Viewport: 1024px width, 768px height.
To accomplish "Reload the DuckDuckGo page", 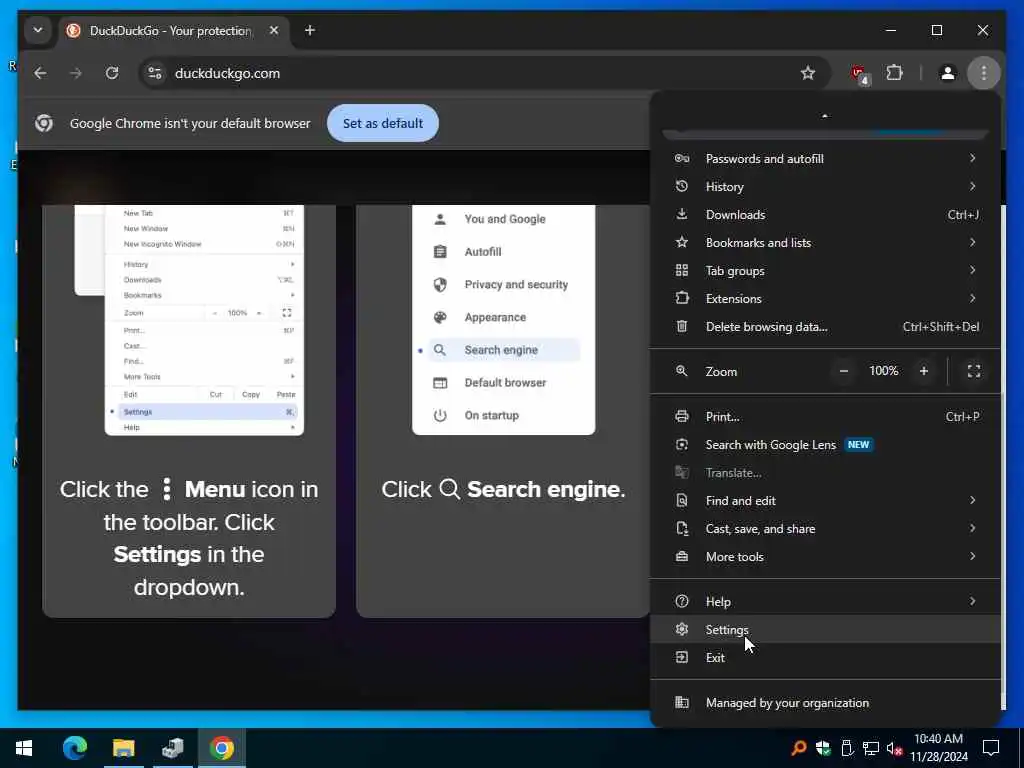I will click(112, 73).
